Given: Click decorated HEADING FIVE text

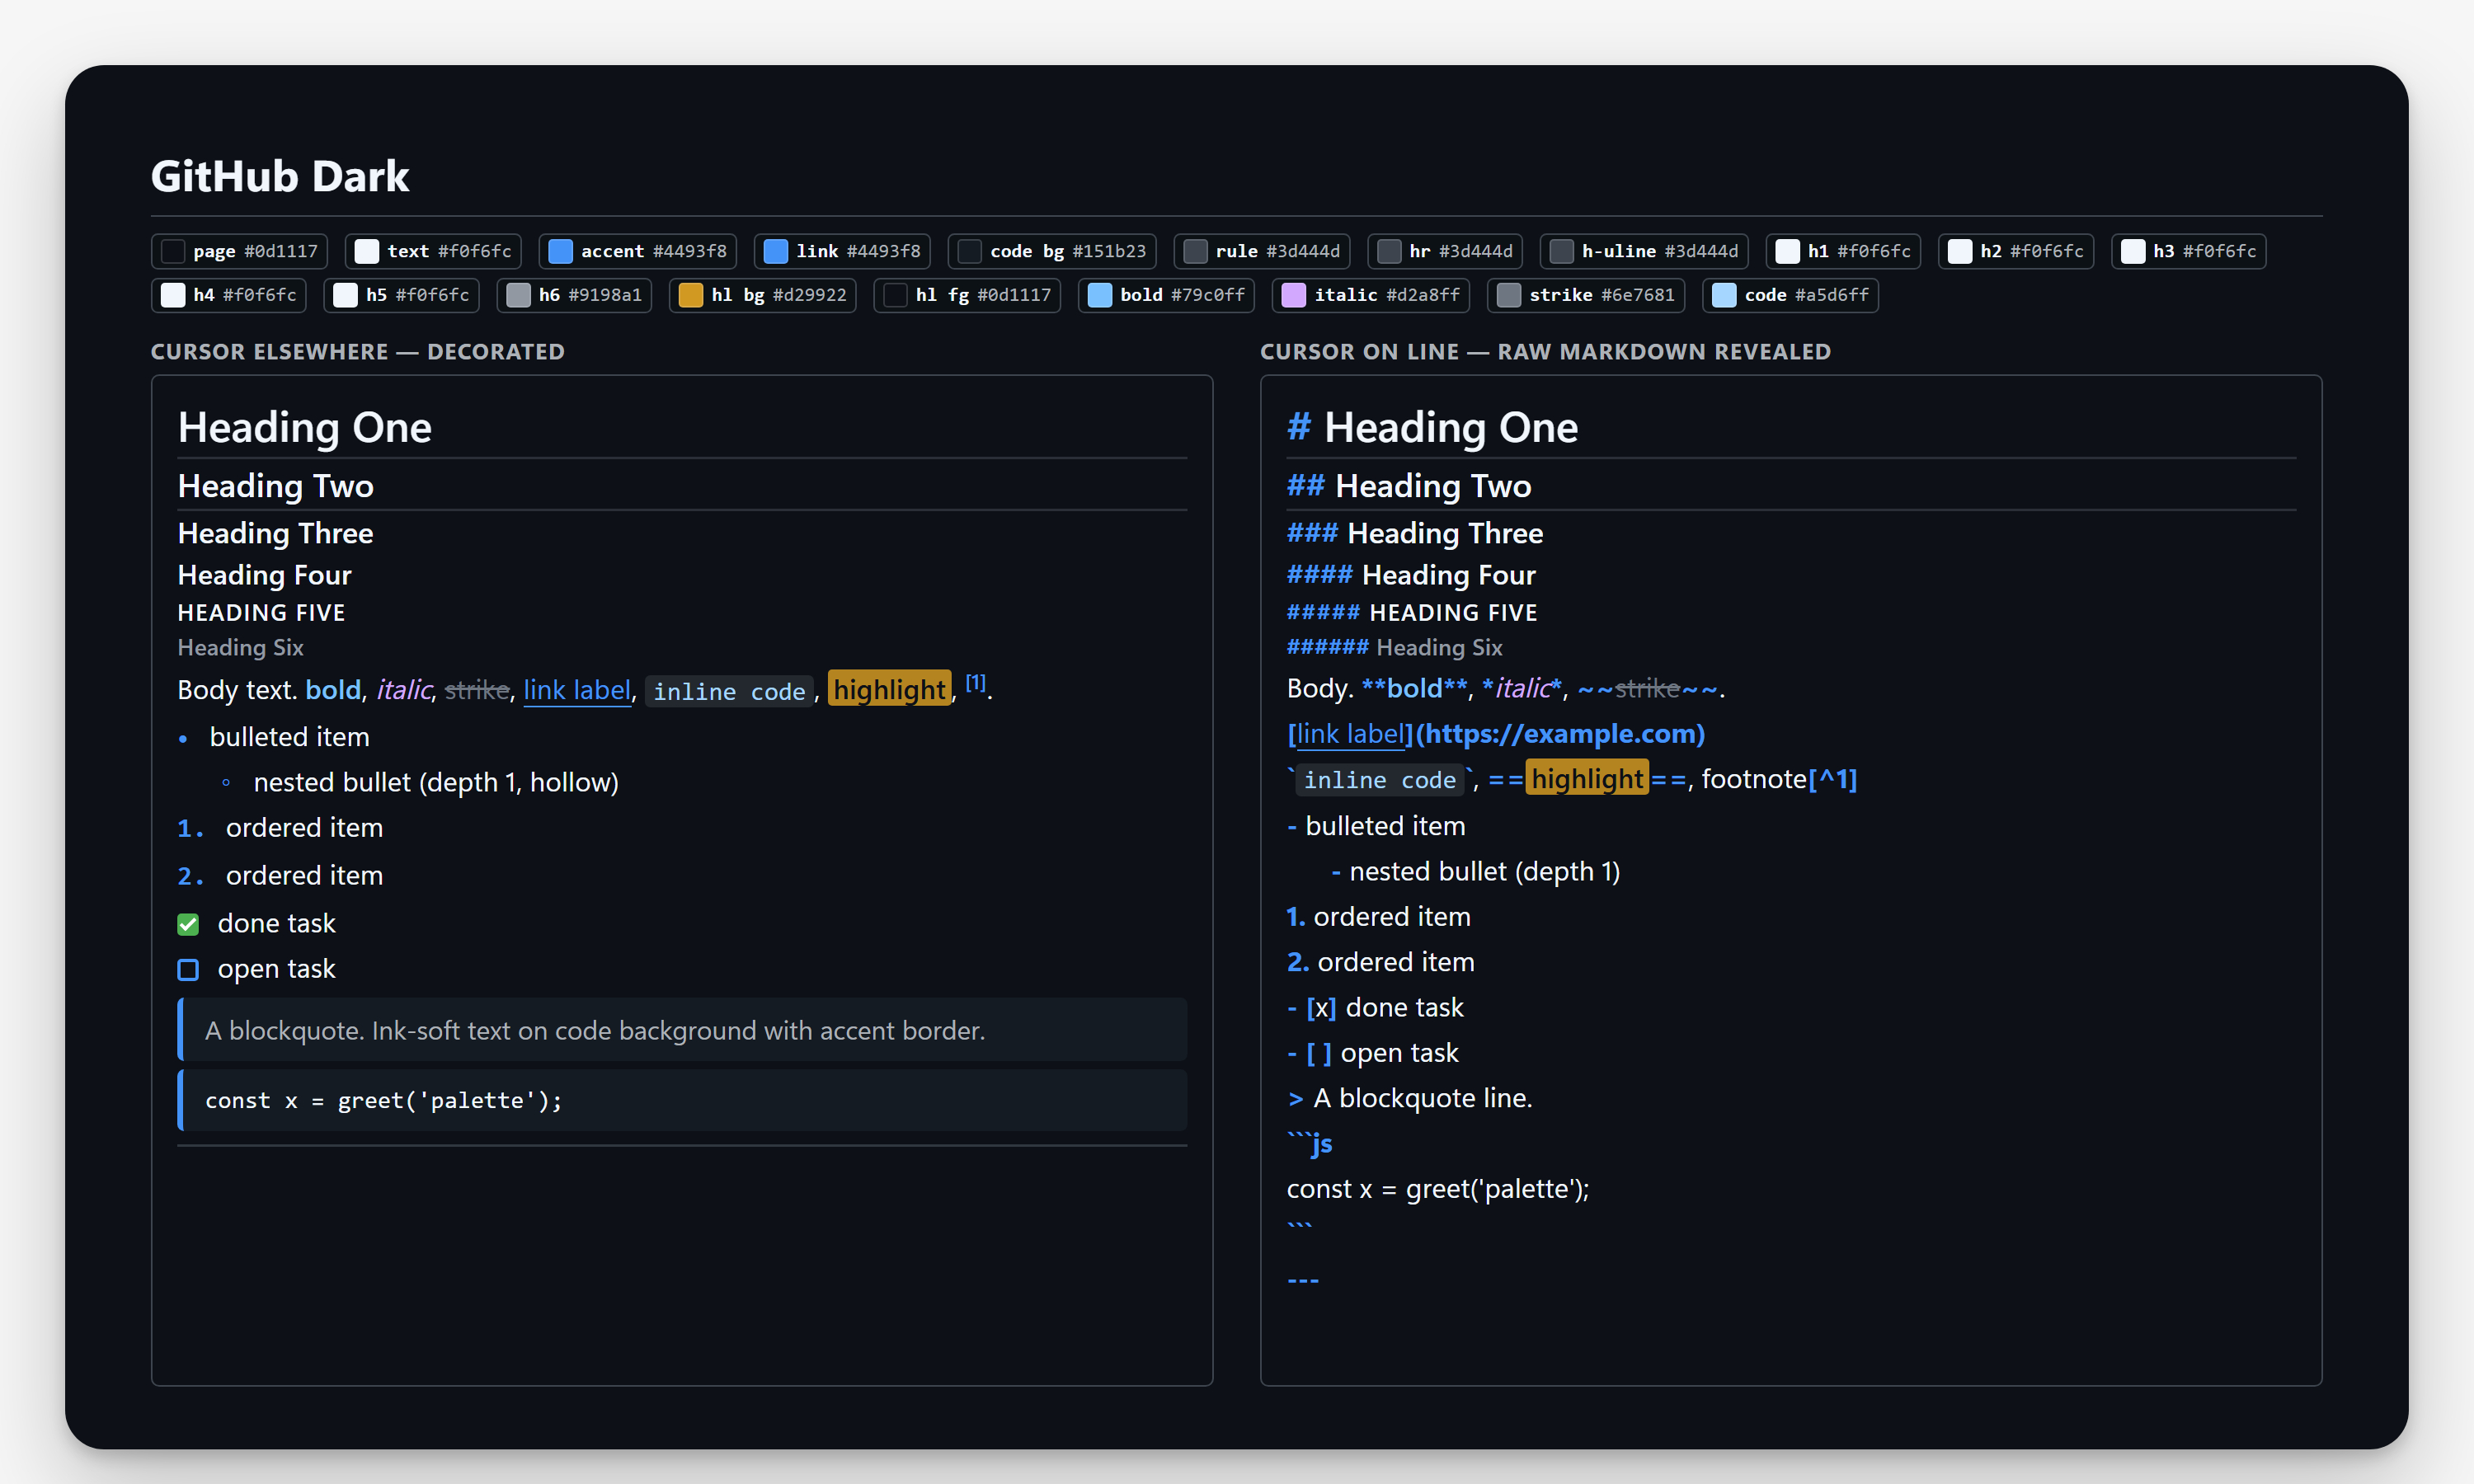Looking at the screenshot, I should tap(261, 613).
